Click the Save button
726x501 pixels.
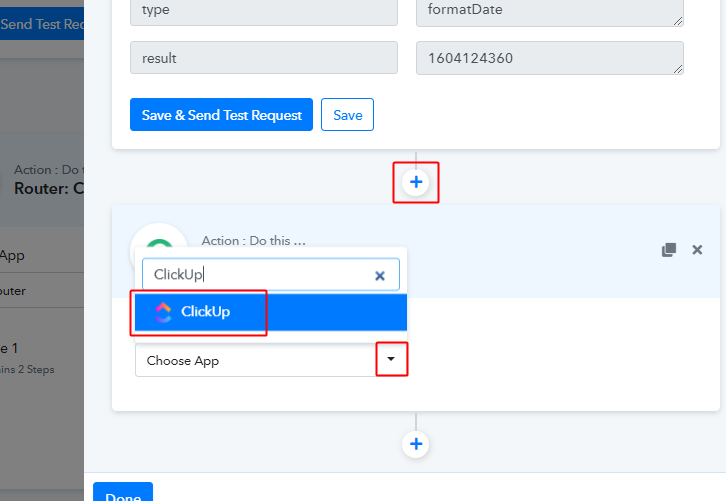click(x=347, y=114)
